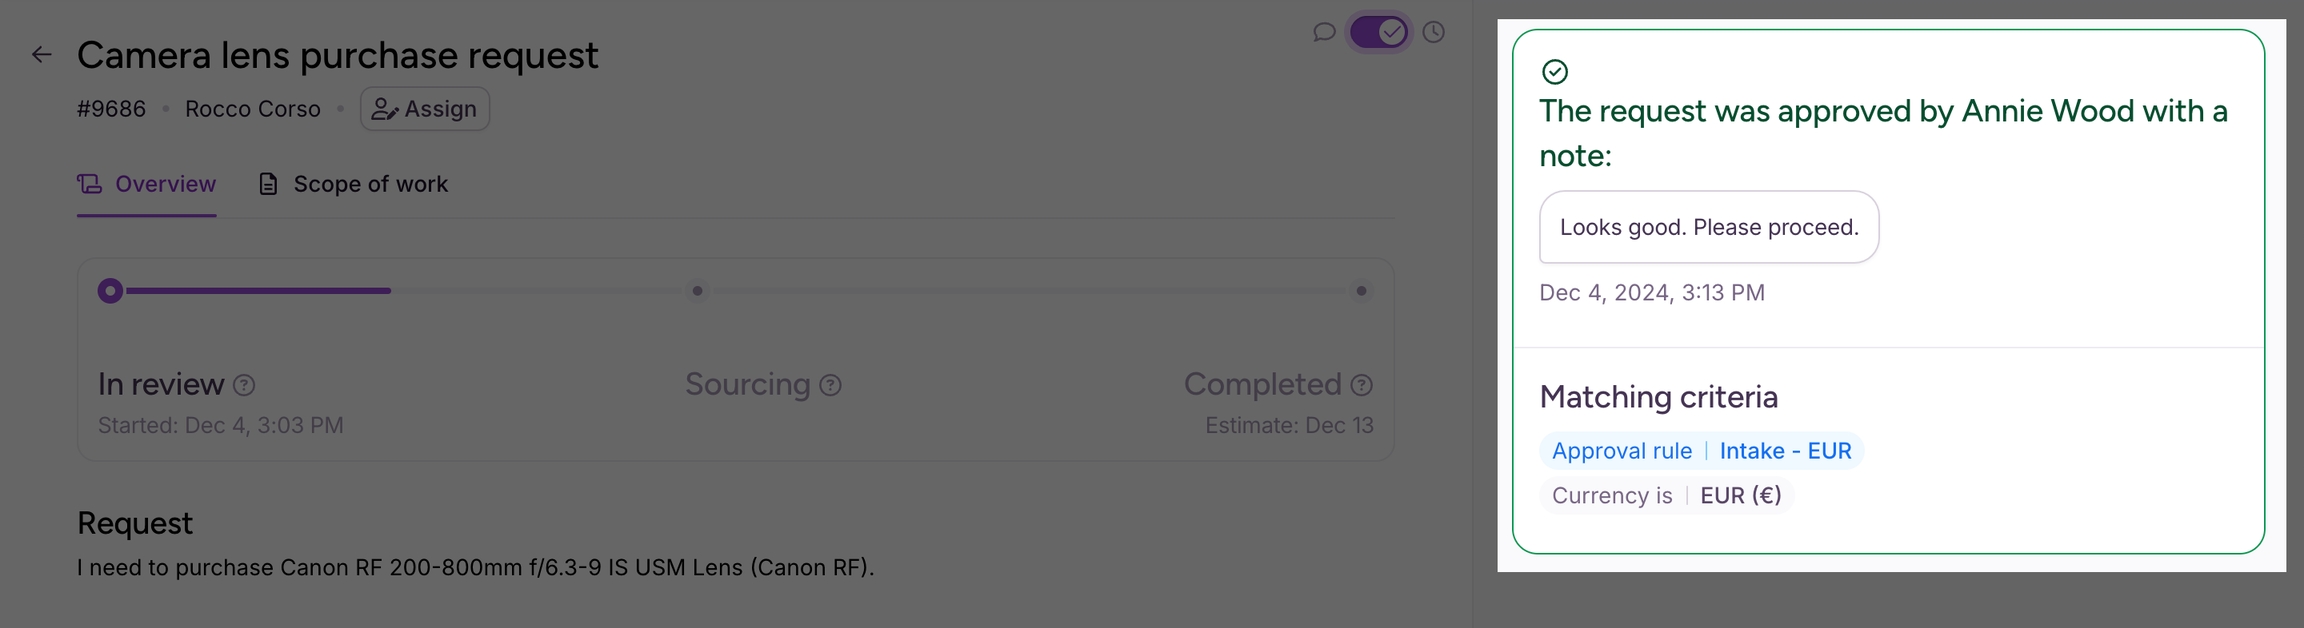Click the Rocco Corso requester name
2304x628 pixels.
click(253, 109)
